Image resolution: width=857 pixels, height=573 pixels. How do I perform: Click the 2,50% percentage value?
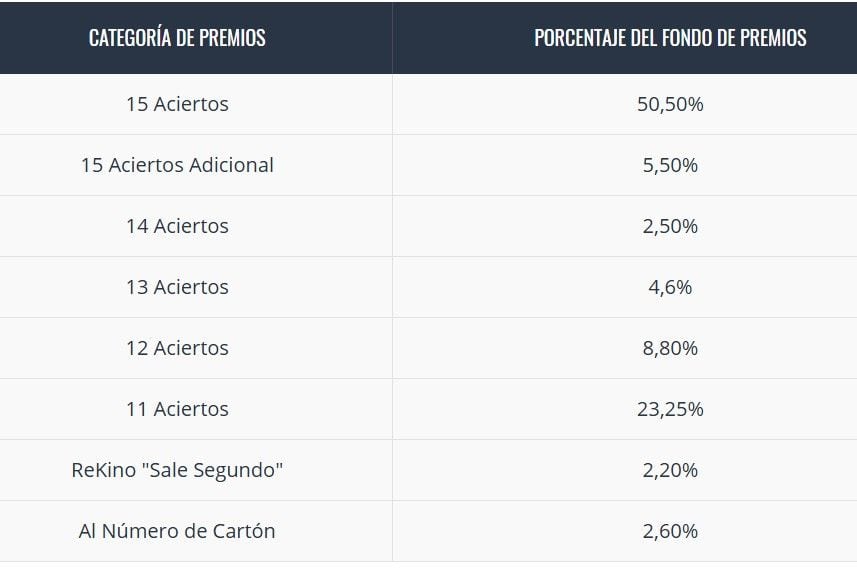click(670, 226)
